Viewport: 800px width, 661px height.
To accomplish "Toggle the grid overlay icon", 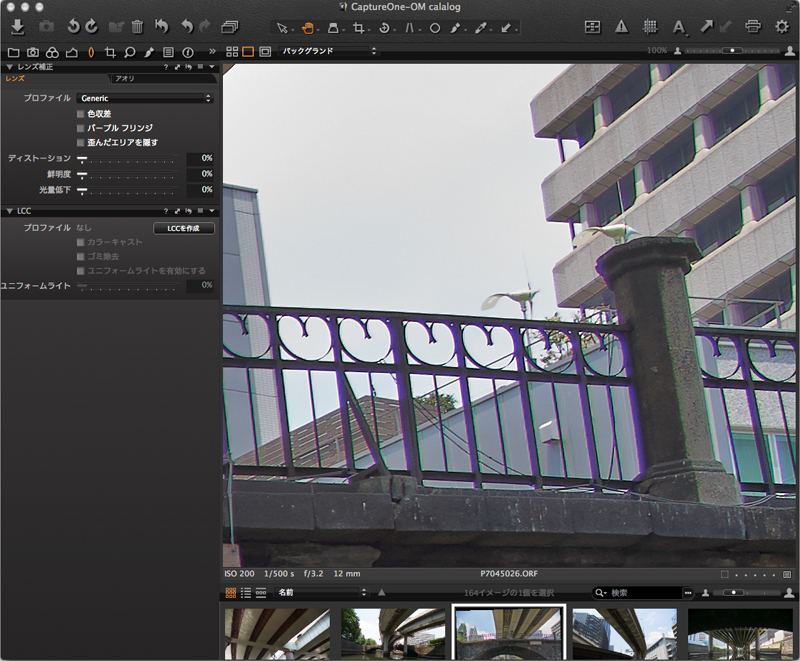I will point(649,27).
